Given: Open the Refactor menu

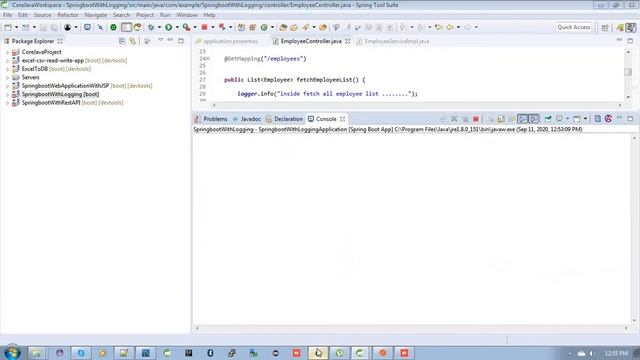Looking at the screenshot, I should pyautogui.click(x=68, y=15).
